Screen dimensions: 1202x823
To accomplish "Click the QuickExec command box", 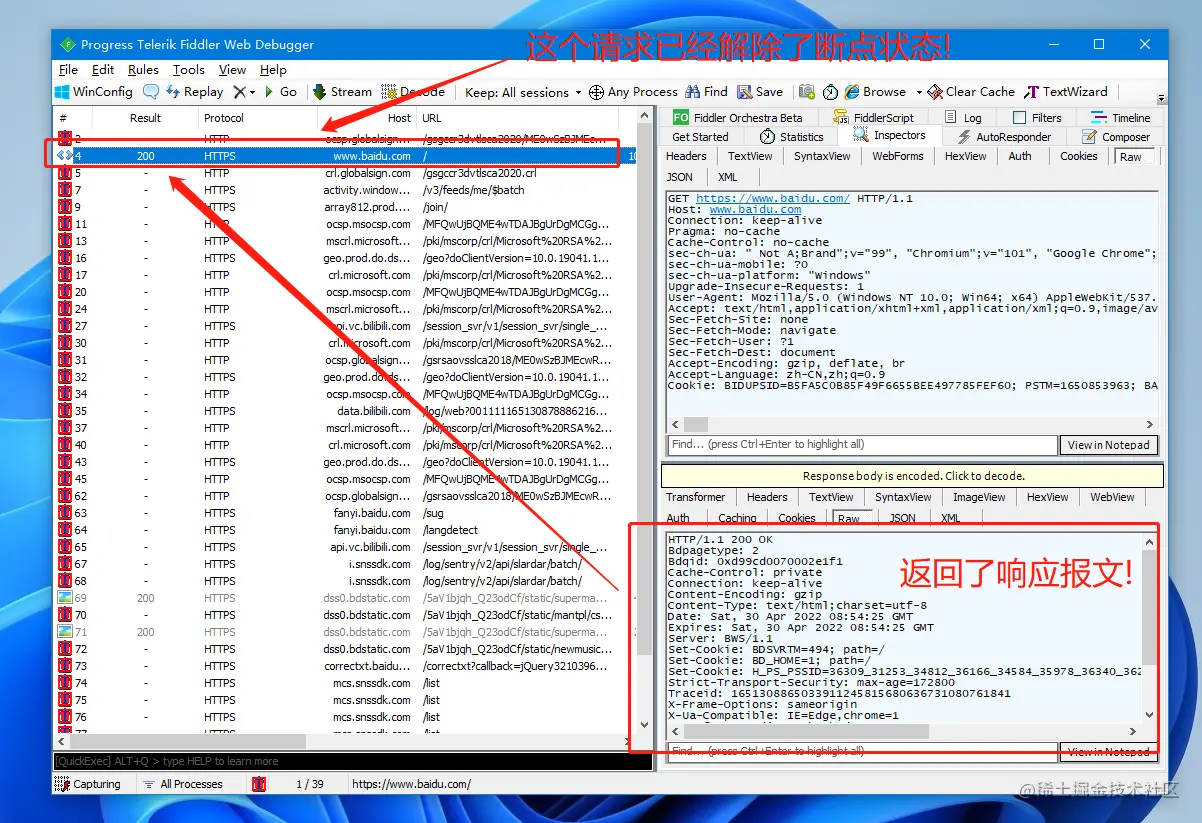I will click(x=353, y=761).
